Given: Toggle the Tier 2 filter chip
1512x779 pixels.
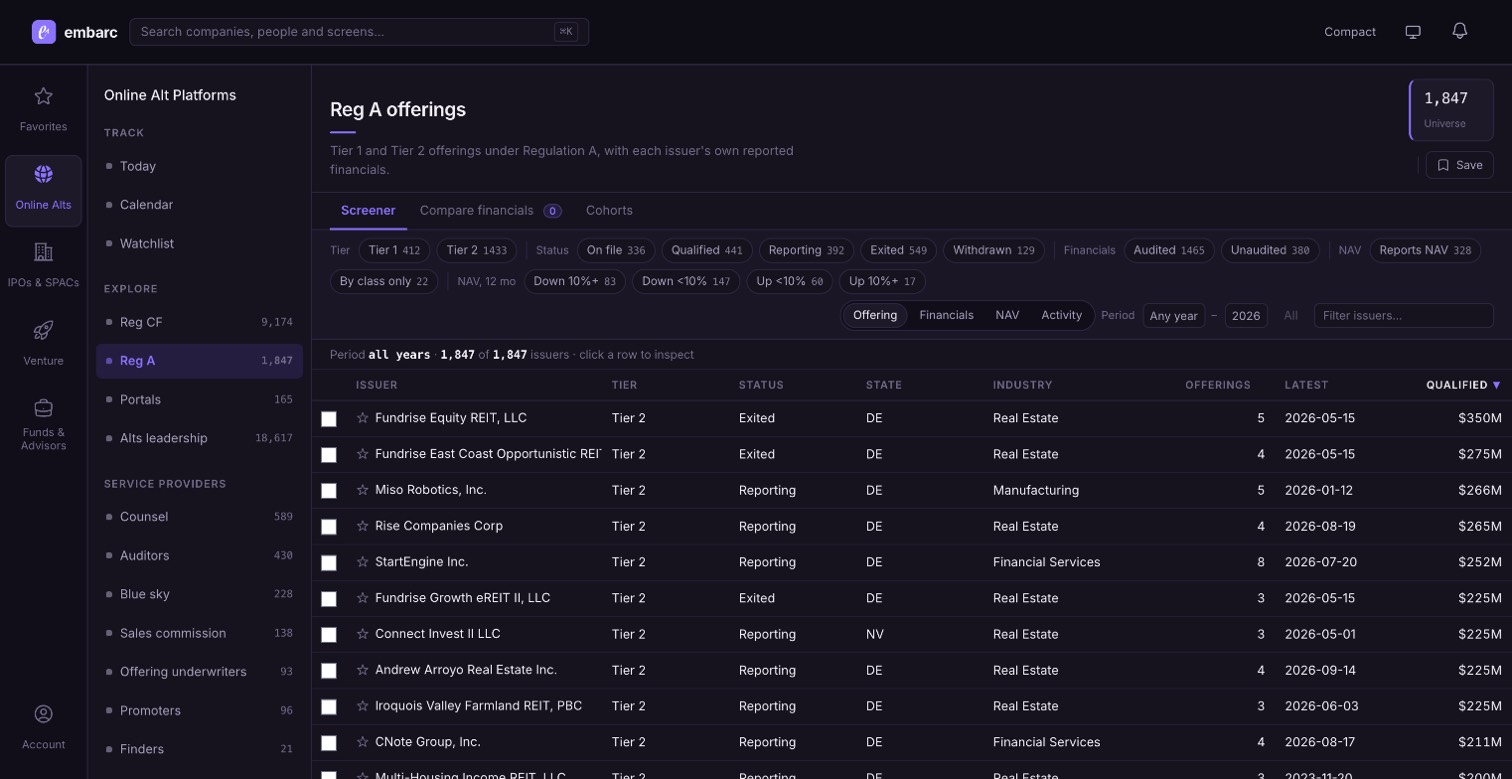Looking at the screenshot, I should (476, 250).
